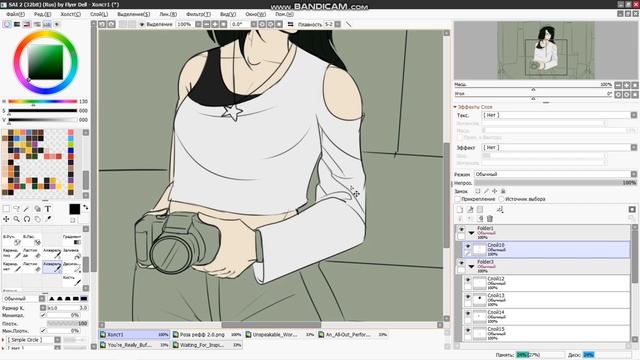The height and width of the screenshot is (360, 640).
Task: Hide the Folder3 layer group
Action: [461, 263]
